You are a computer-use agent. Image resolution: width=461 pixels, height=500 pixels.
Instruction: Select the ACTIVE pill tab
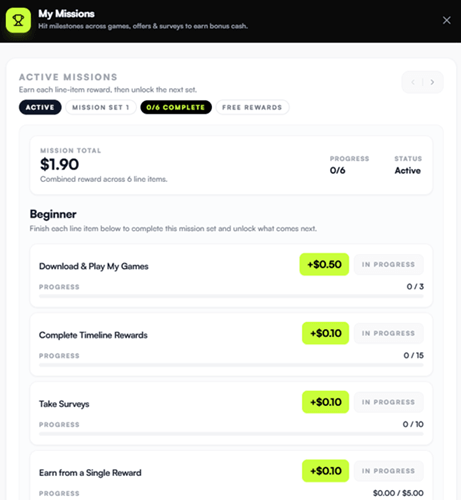click(40, 107)
